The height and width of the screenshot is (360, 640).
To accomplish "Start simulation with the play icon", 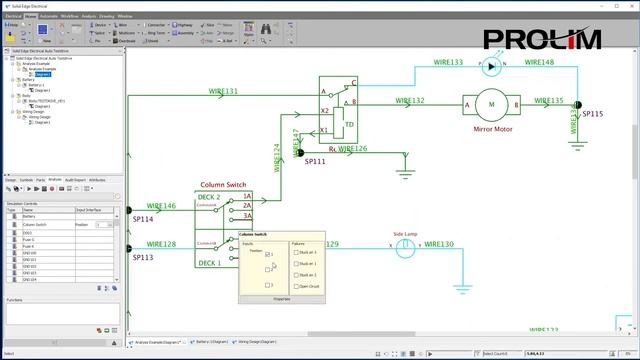I will coord(29,189).
